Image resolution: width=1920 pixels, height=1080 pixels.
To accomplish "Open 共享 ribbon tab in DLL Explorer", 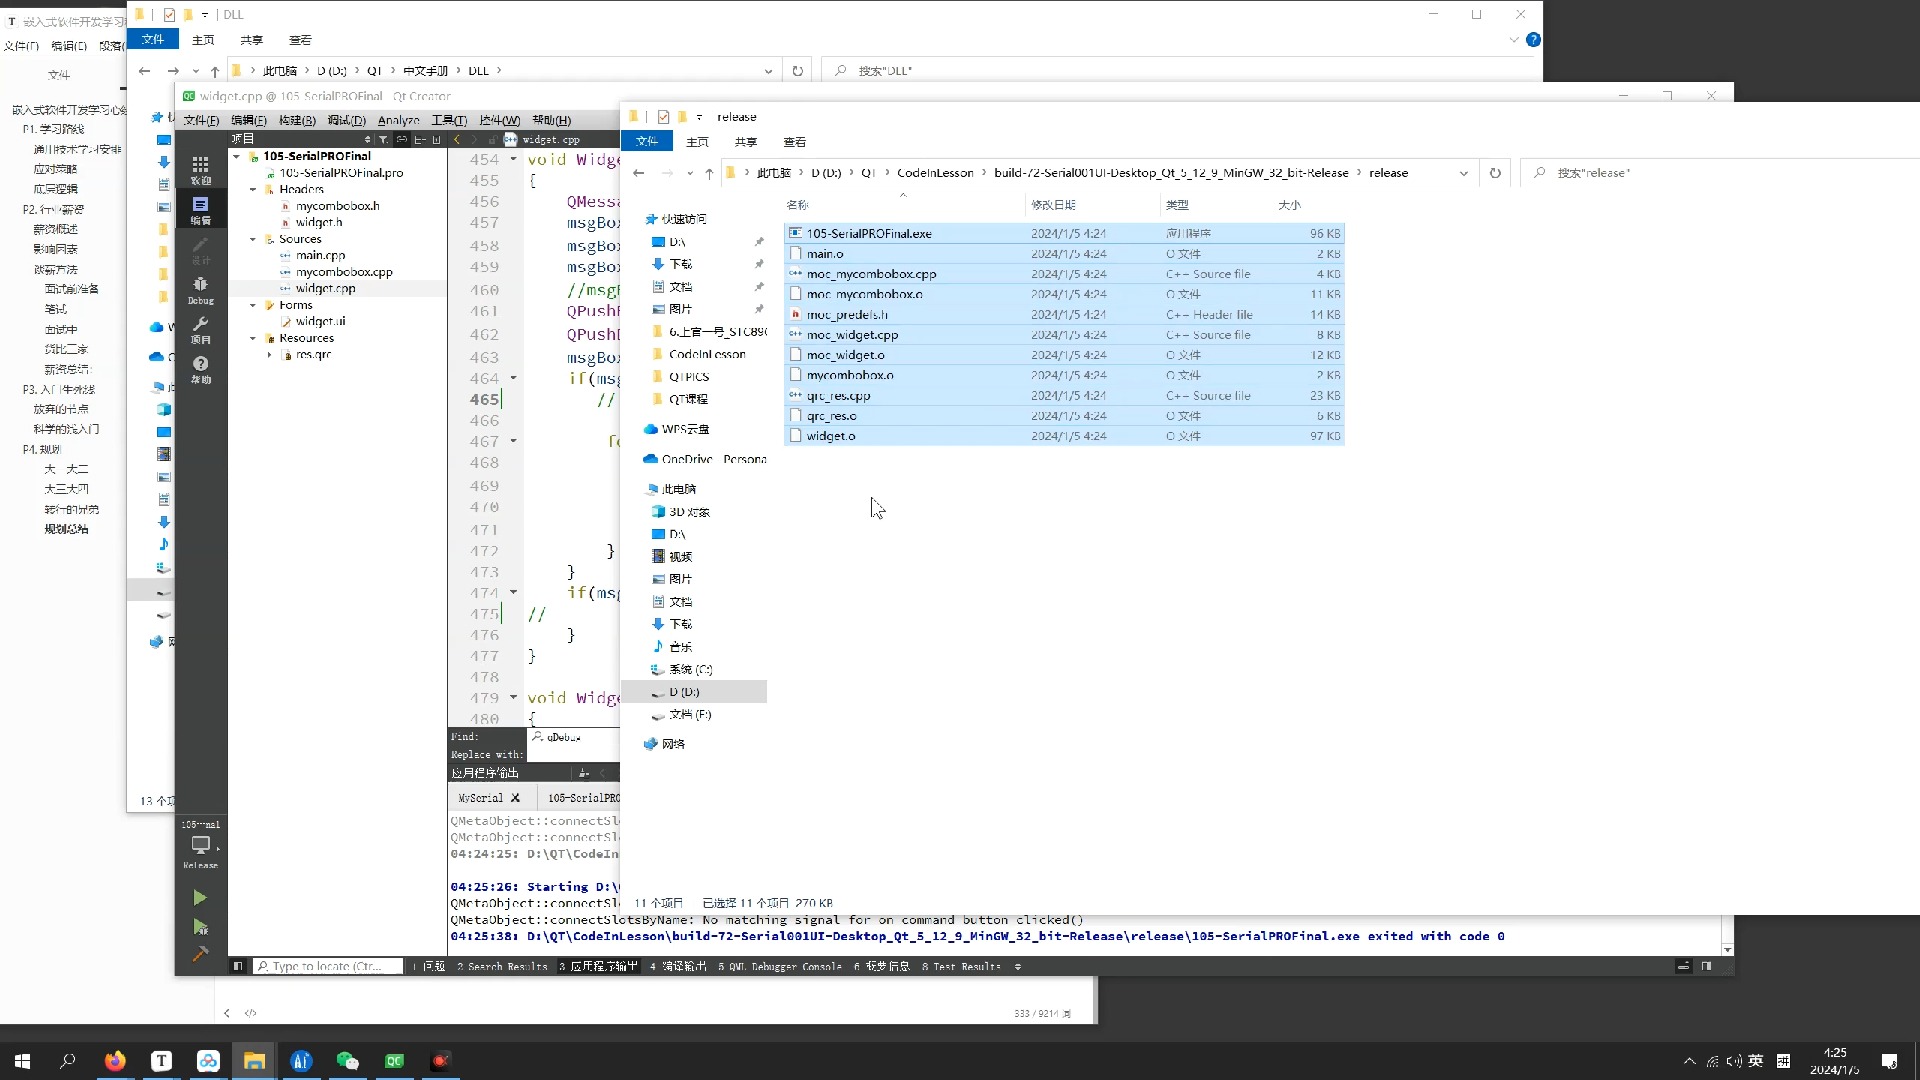I will tap(251, 40).
